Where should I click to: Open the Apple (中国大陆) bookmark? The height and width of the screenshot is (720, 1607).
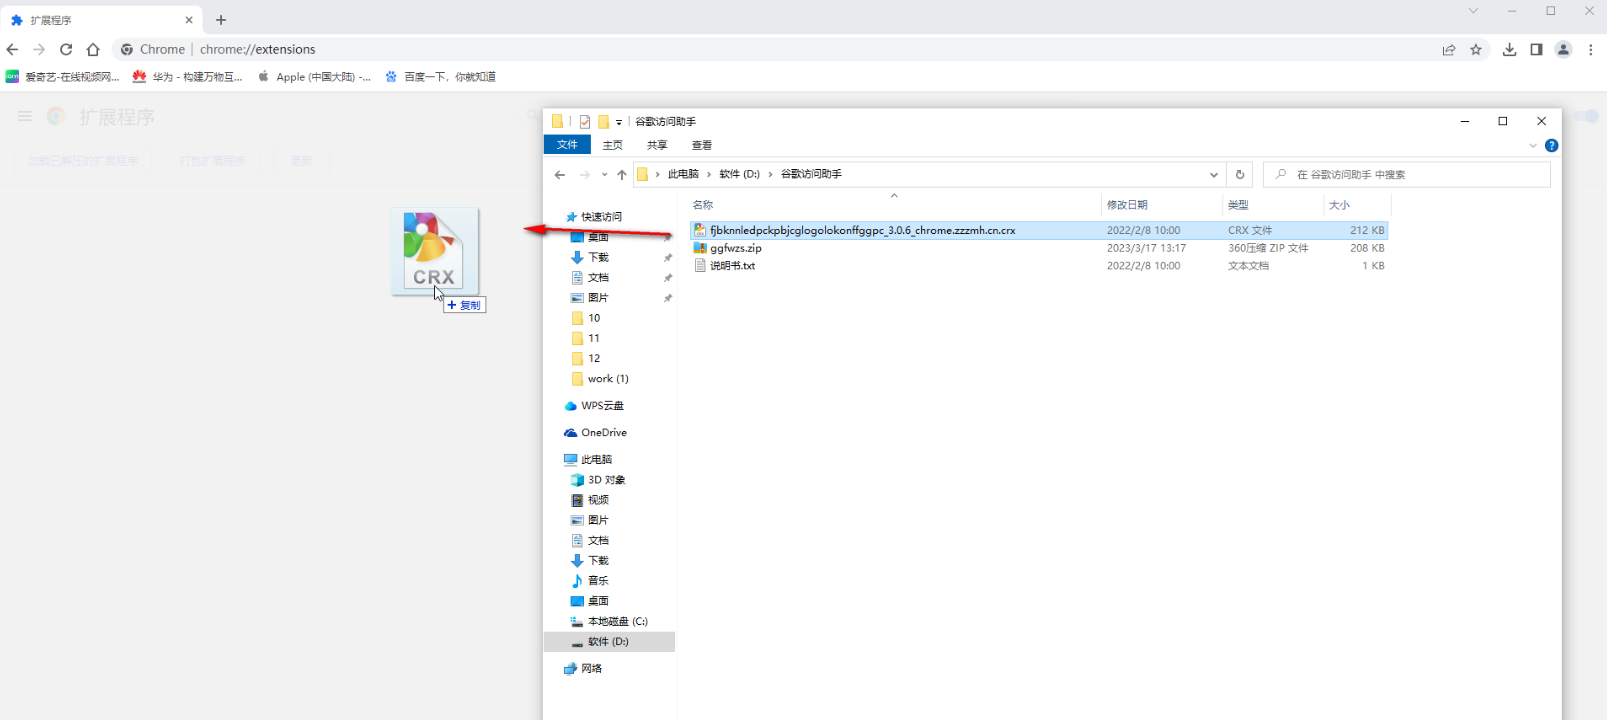314,76
